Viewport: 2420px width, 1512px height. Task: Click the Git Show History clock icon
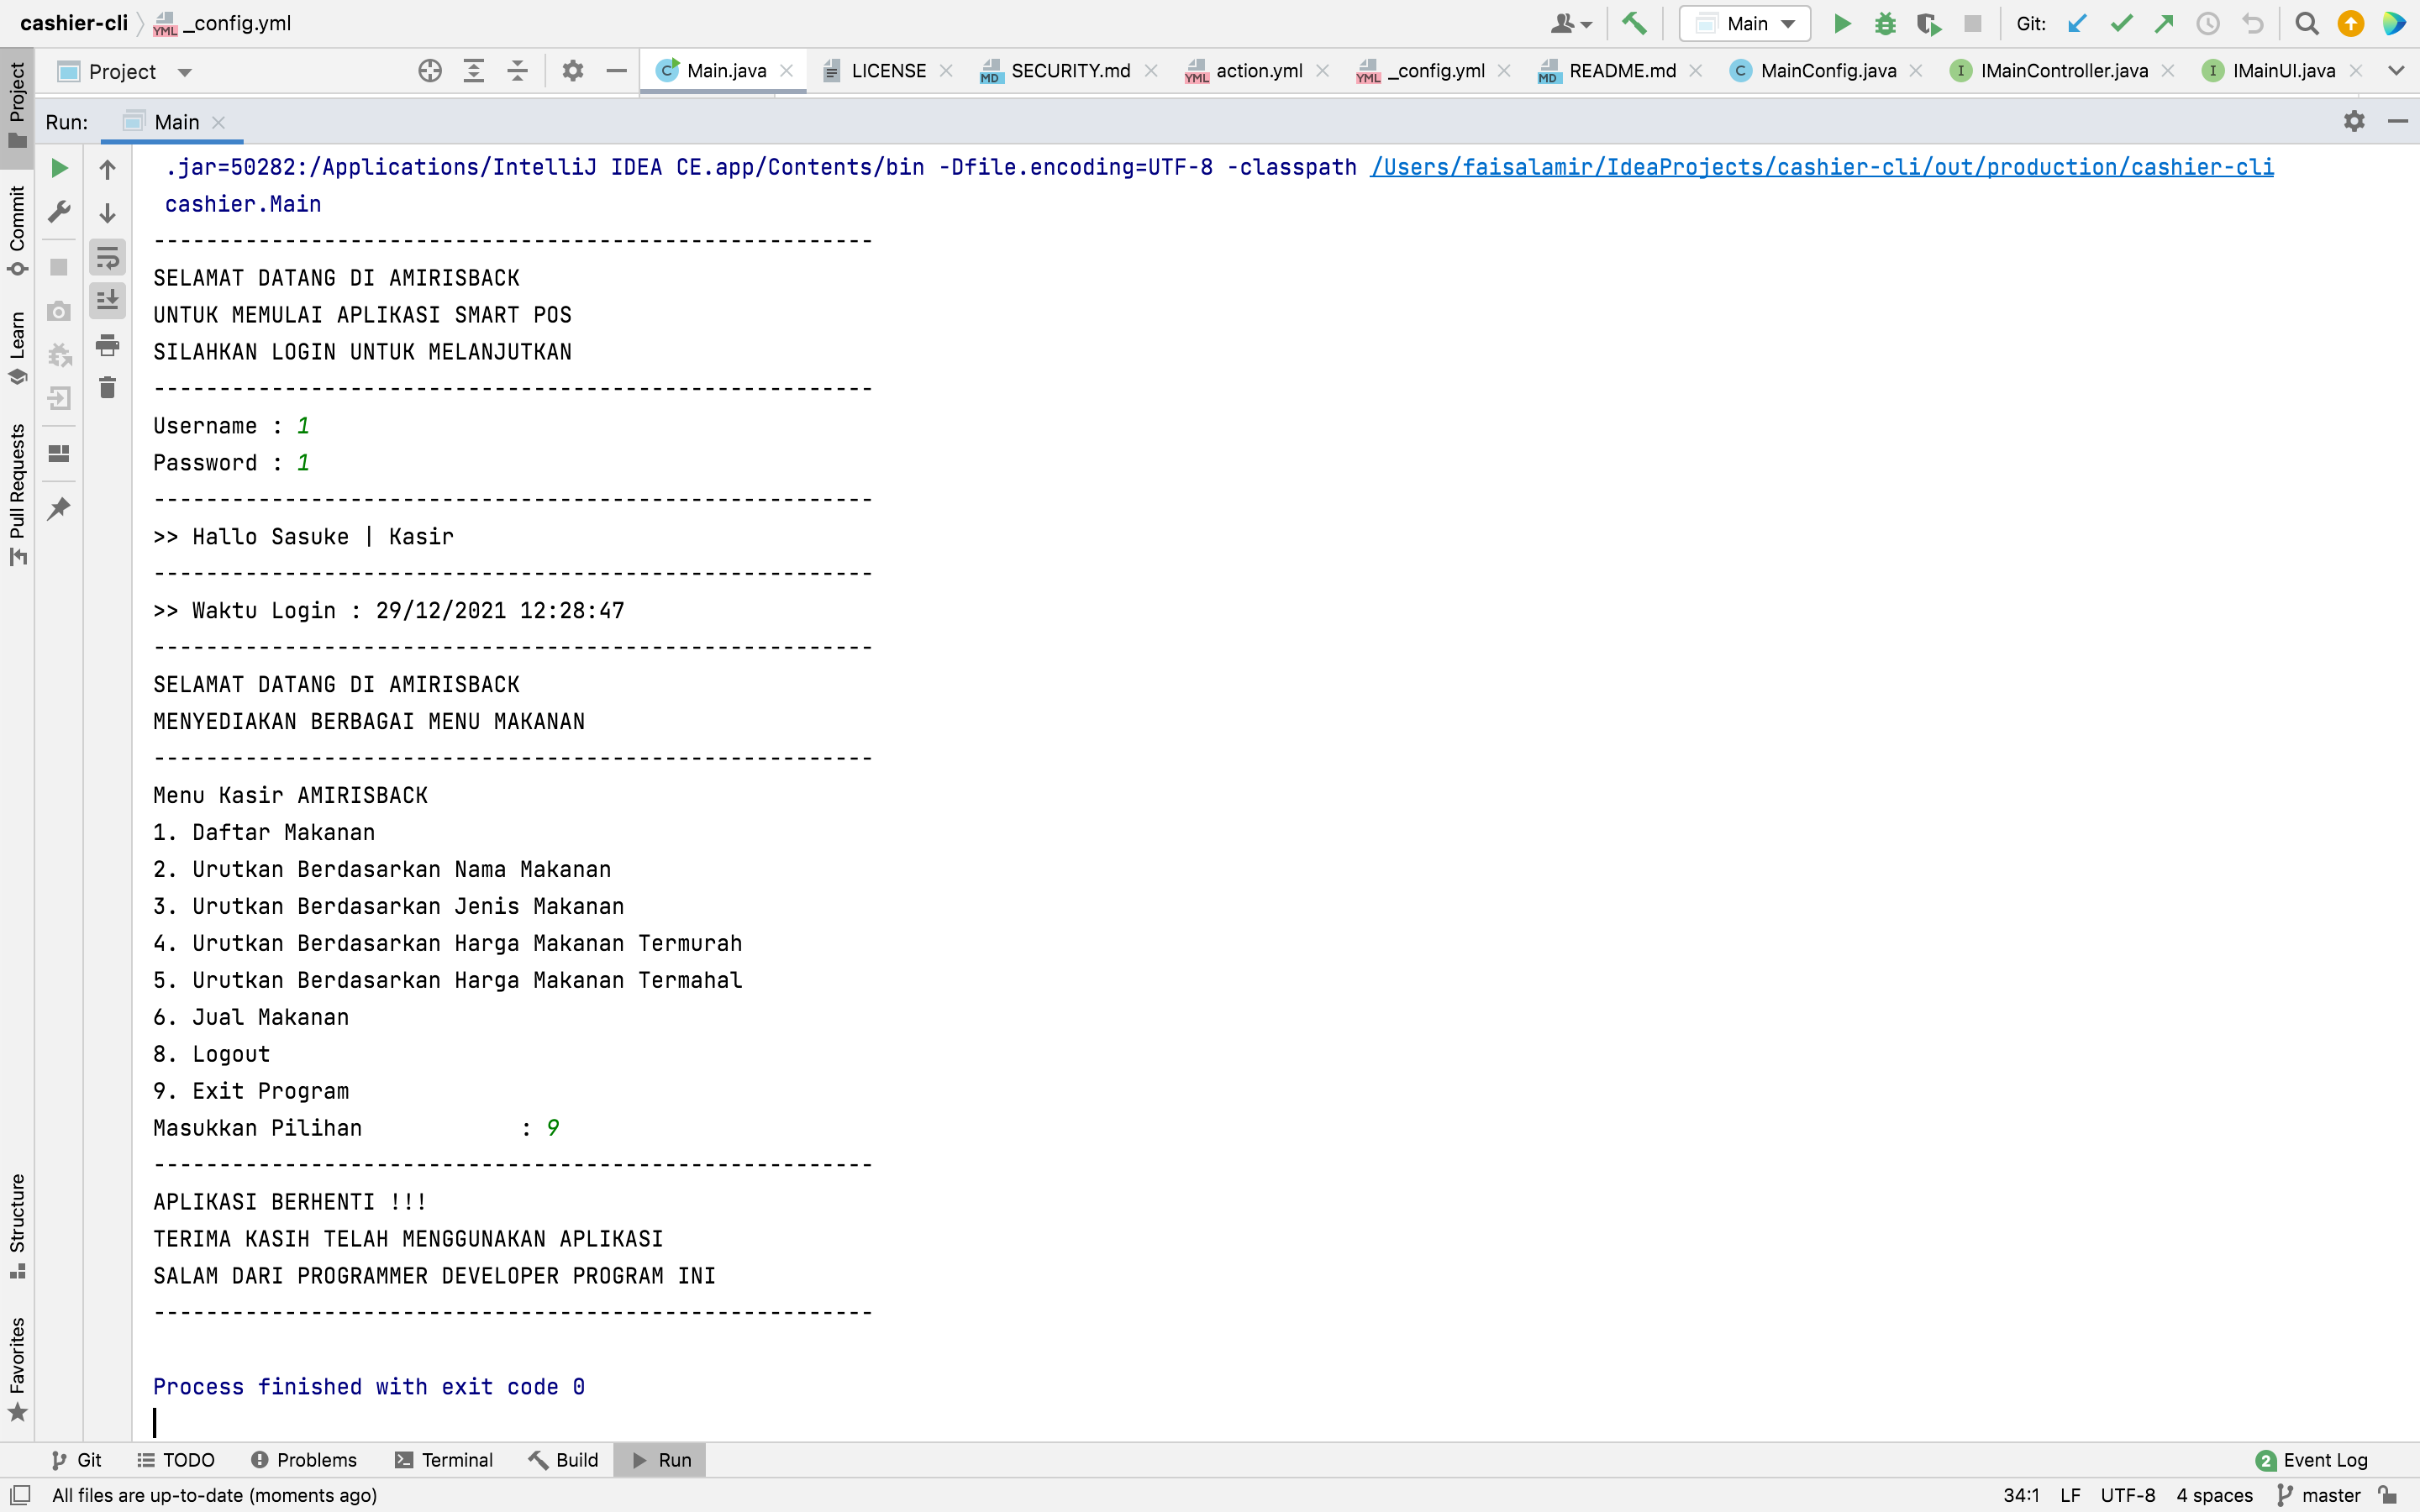[x=2207, y=23]
